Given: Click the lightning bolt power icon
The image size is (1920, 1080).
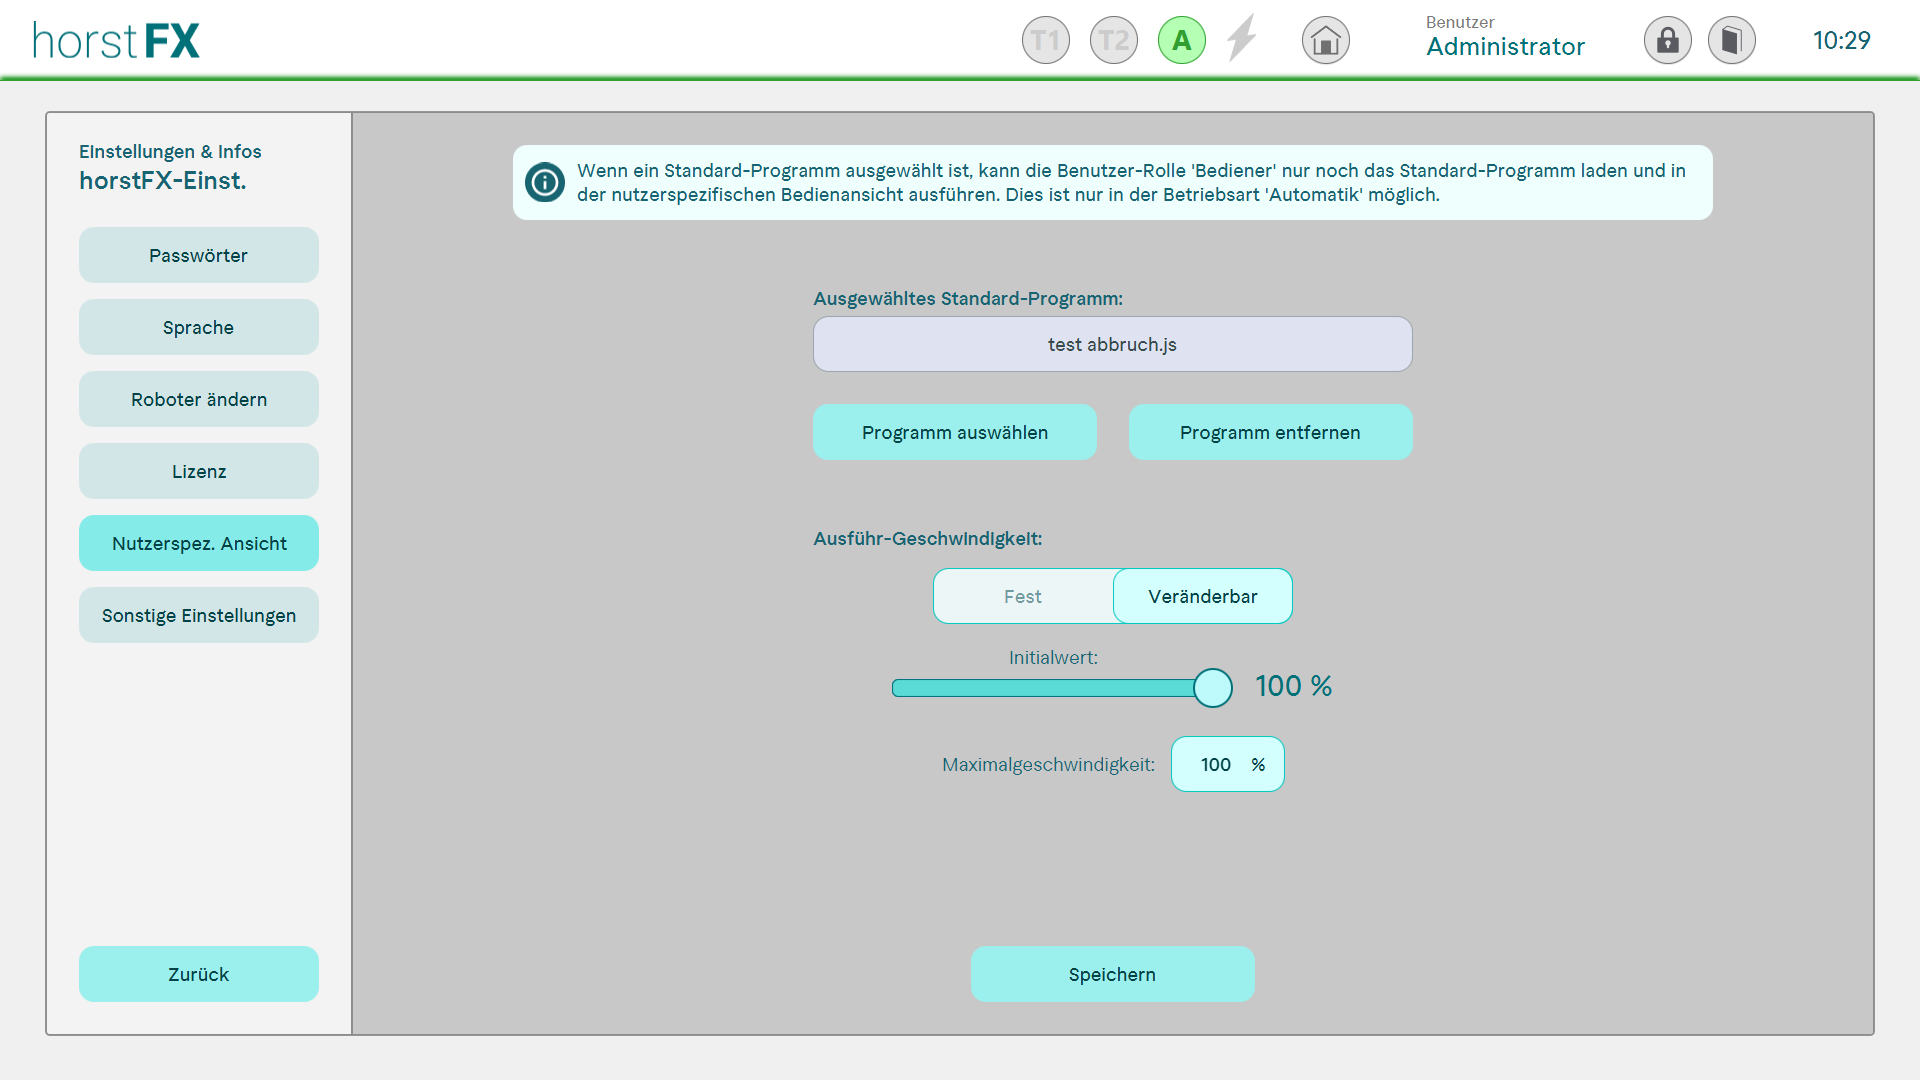Looking at the screenshot, I should tap(1242, 39).
